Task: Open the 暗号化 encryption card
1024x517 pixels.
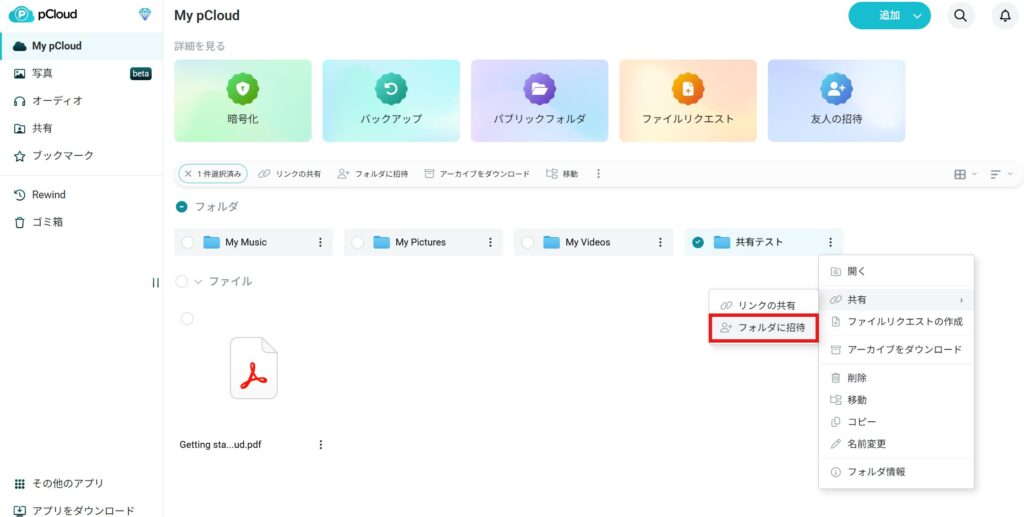Action: 243,100
